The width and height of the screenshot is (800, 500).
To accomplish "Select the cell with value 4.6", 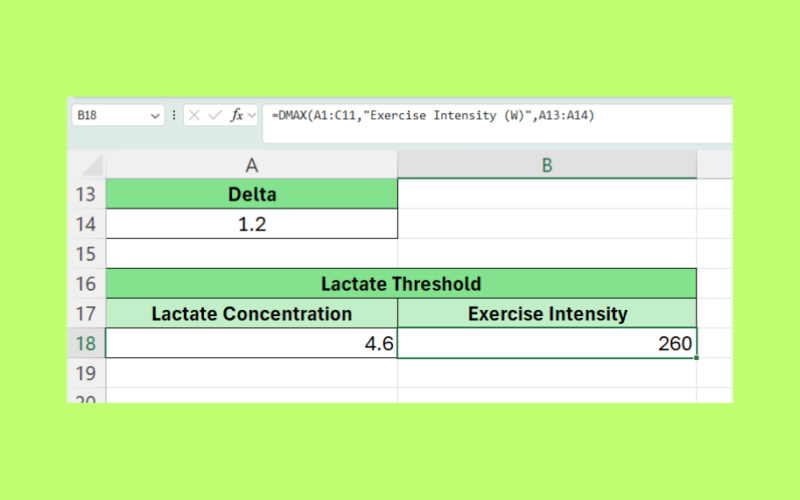I will 251,344.
